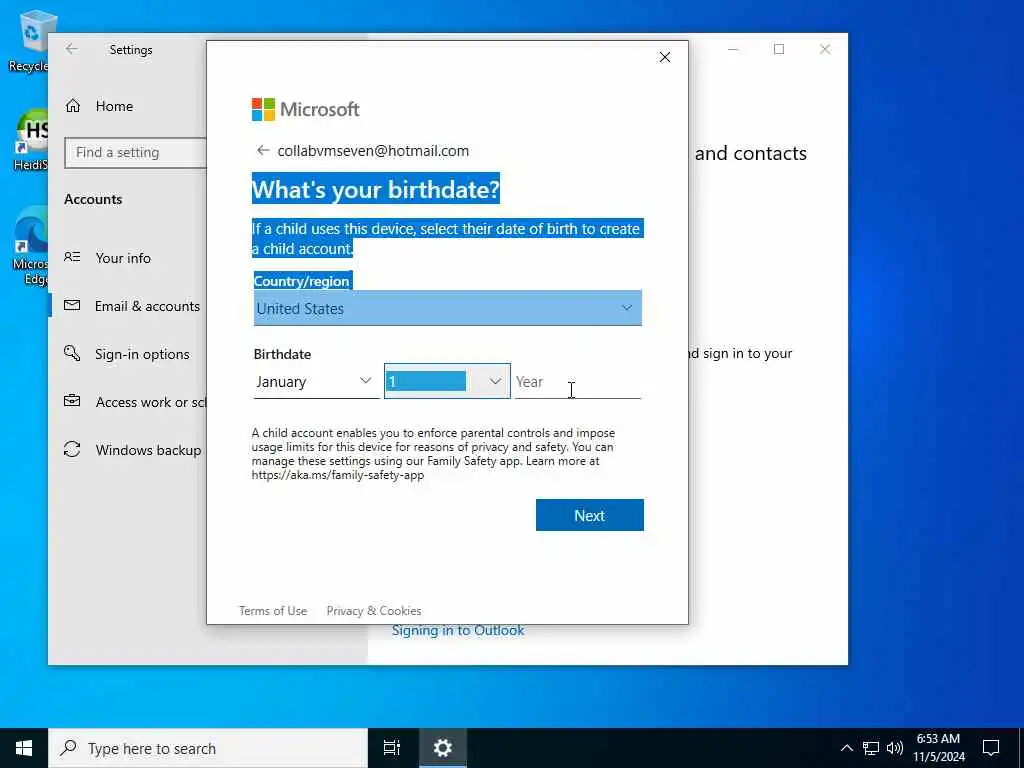Viewport: 1024px width, 768px height.
Task: Click the Accounts heading in Settings
Action: click(x=93, y=199)
